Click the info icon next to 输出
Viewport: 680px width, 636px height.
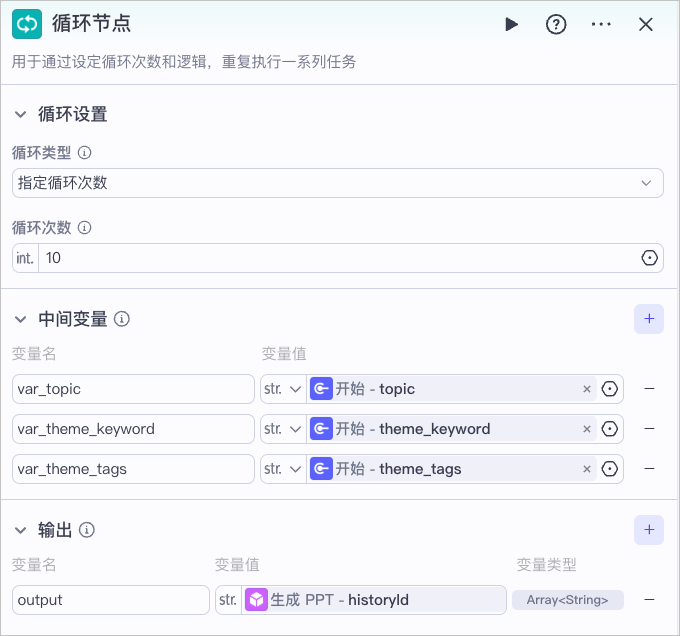point(87,530)
